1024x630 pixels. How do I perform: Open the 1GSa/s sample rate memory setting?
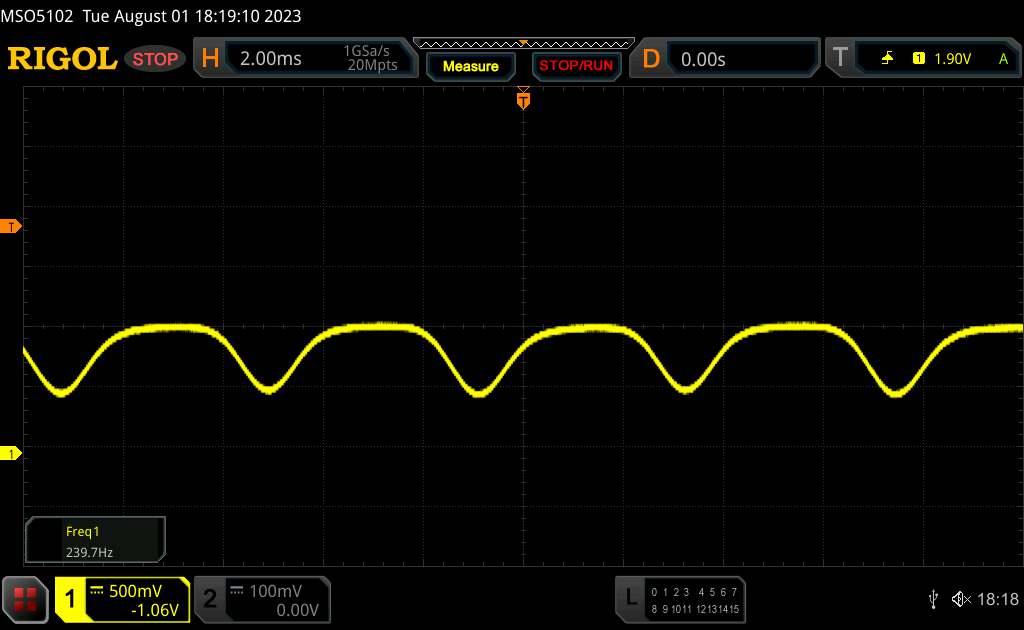click(x=370, y=59)
